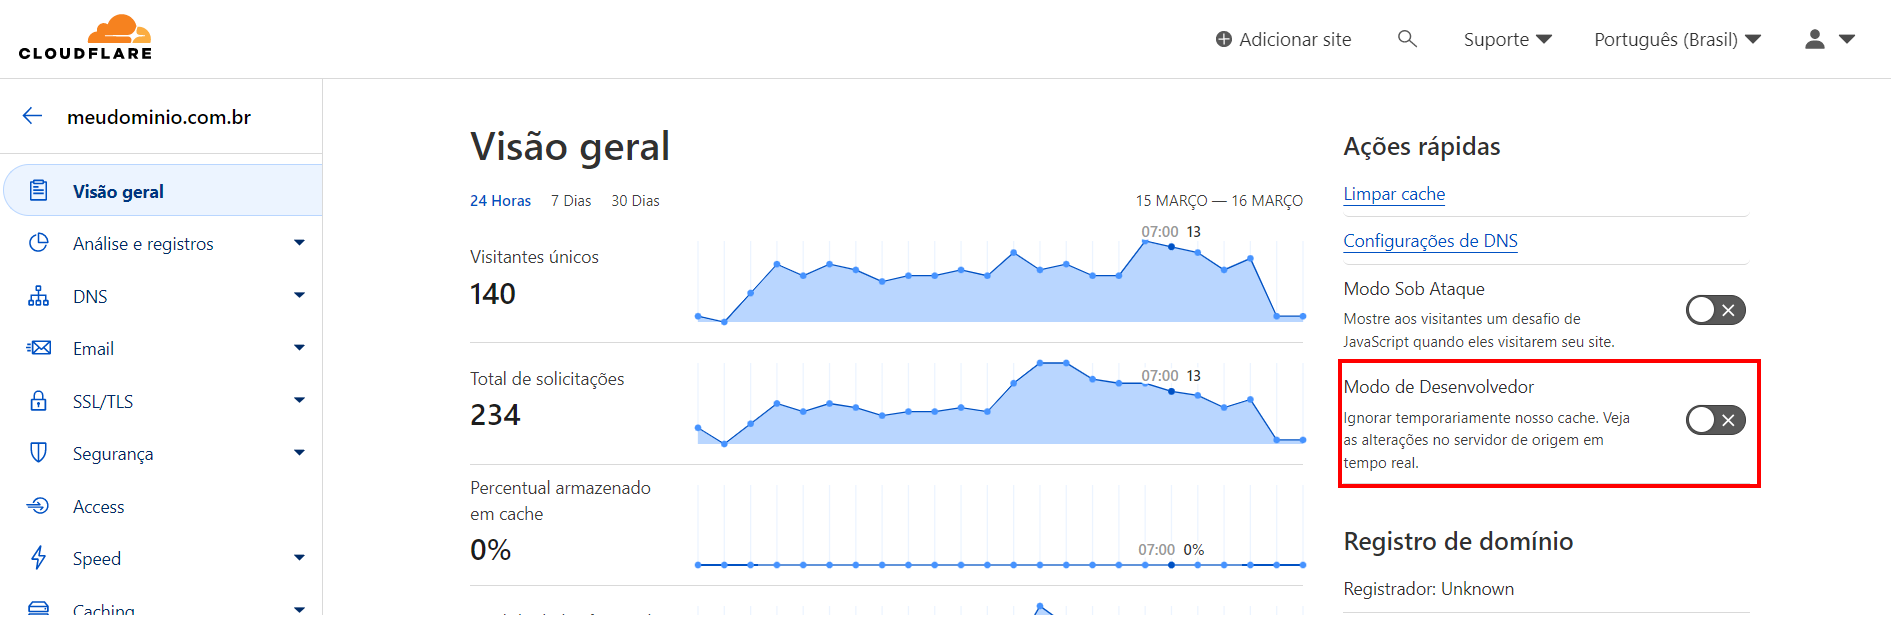Select the Visão geral sidebar icon

(39, 190)
